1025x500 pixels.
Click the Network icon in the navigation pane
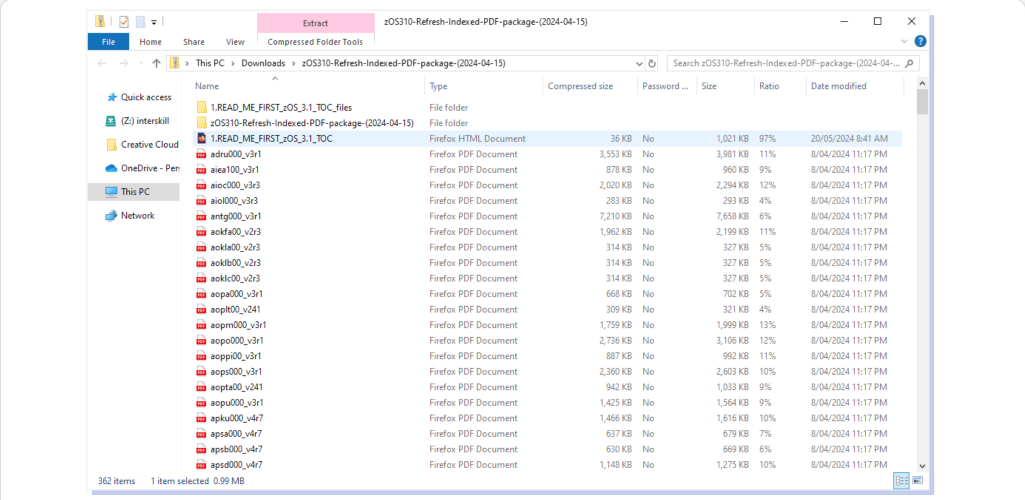pos(111,215)
